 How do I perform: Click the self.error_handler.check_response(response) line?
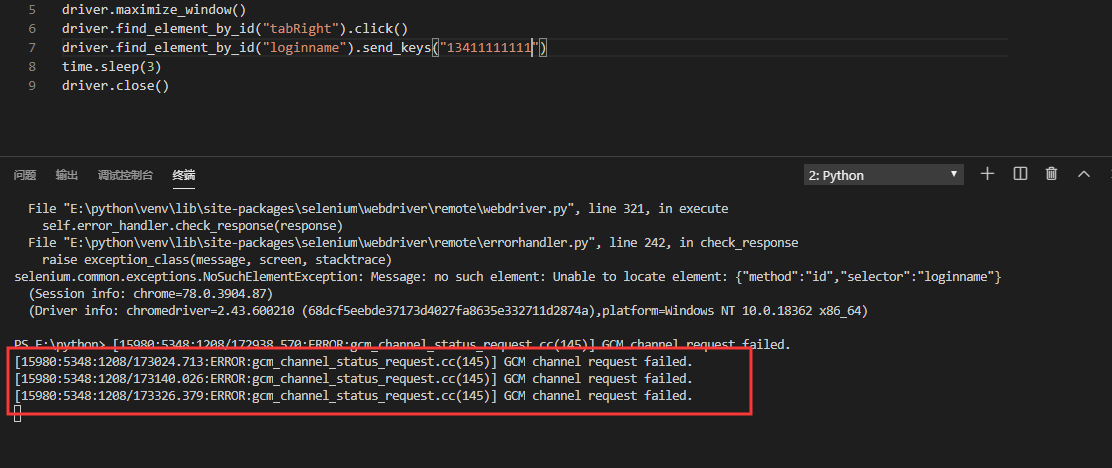tap(192, 225)
